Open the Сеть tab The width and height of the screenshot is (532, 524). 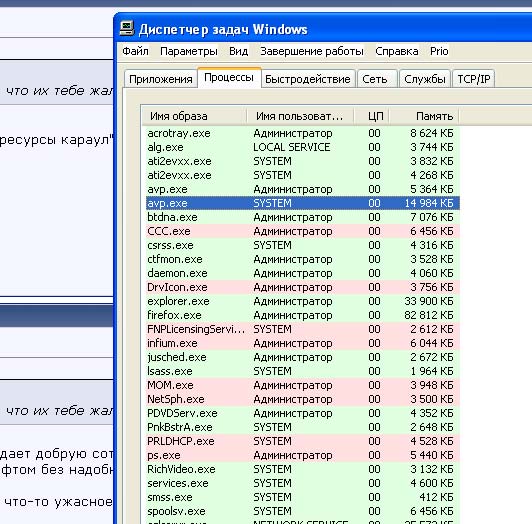click(x=377, y=79)
